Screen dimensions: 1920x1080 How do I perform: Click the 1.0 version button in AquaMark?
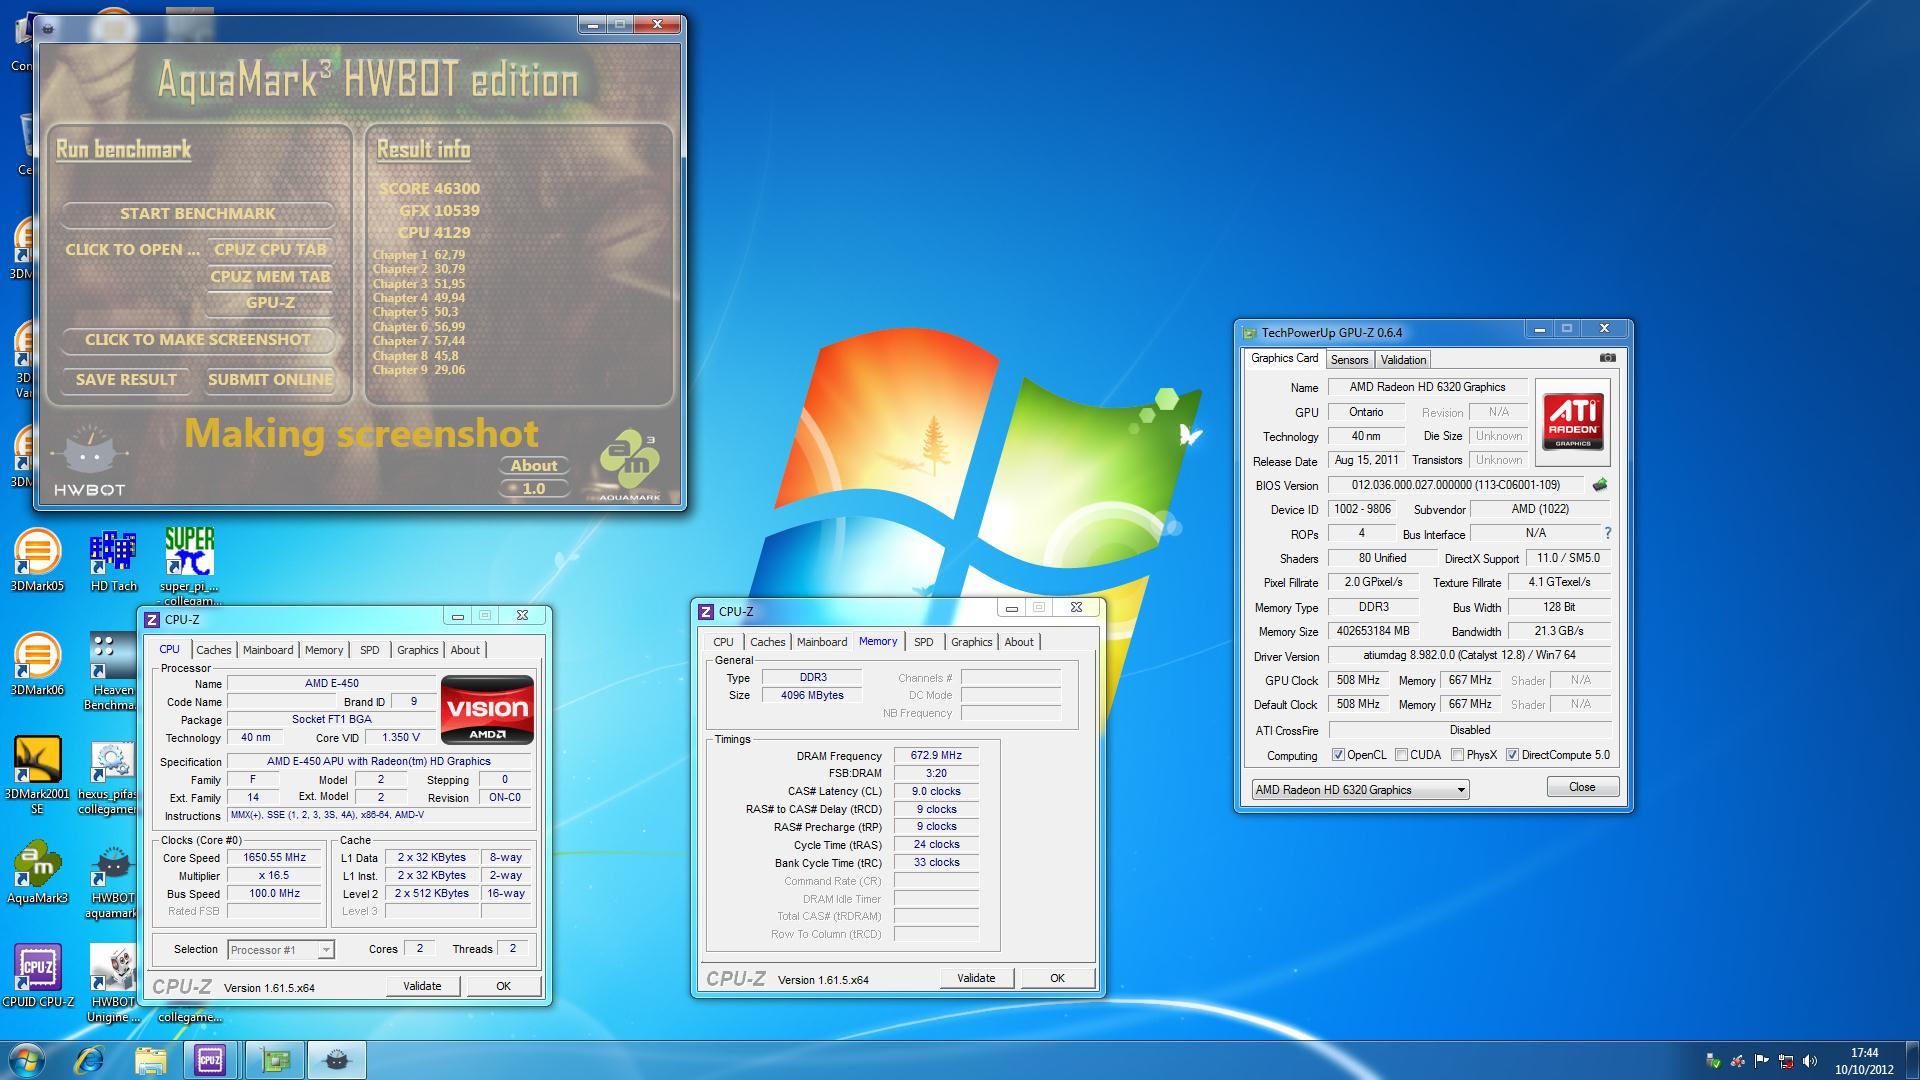(x=534, y=489)
